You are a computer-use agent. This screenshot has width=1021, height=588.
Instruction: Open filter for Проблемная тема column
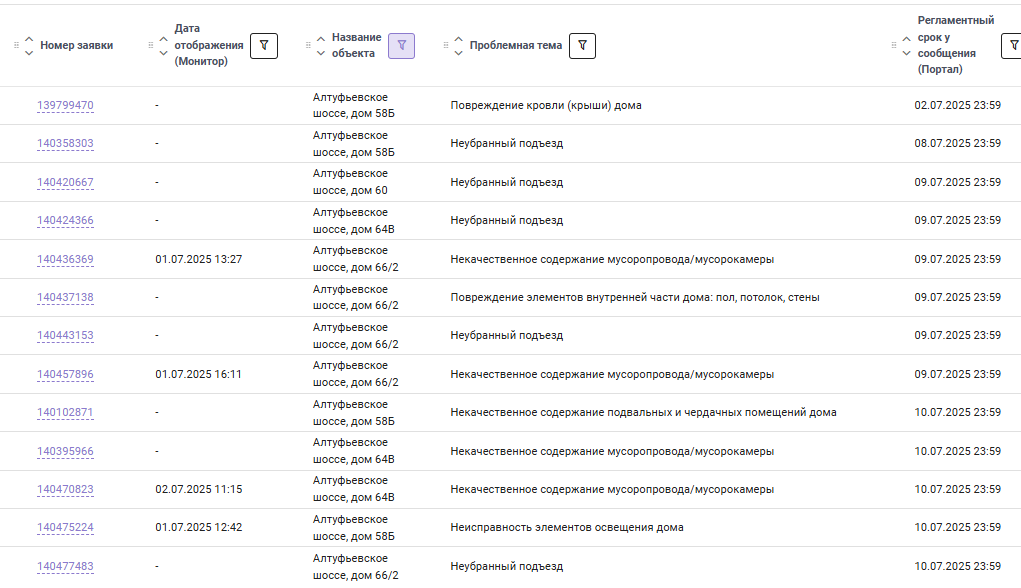pos(582,46)
